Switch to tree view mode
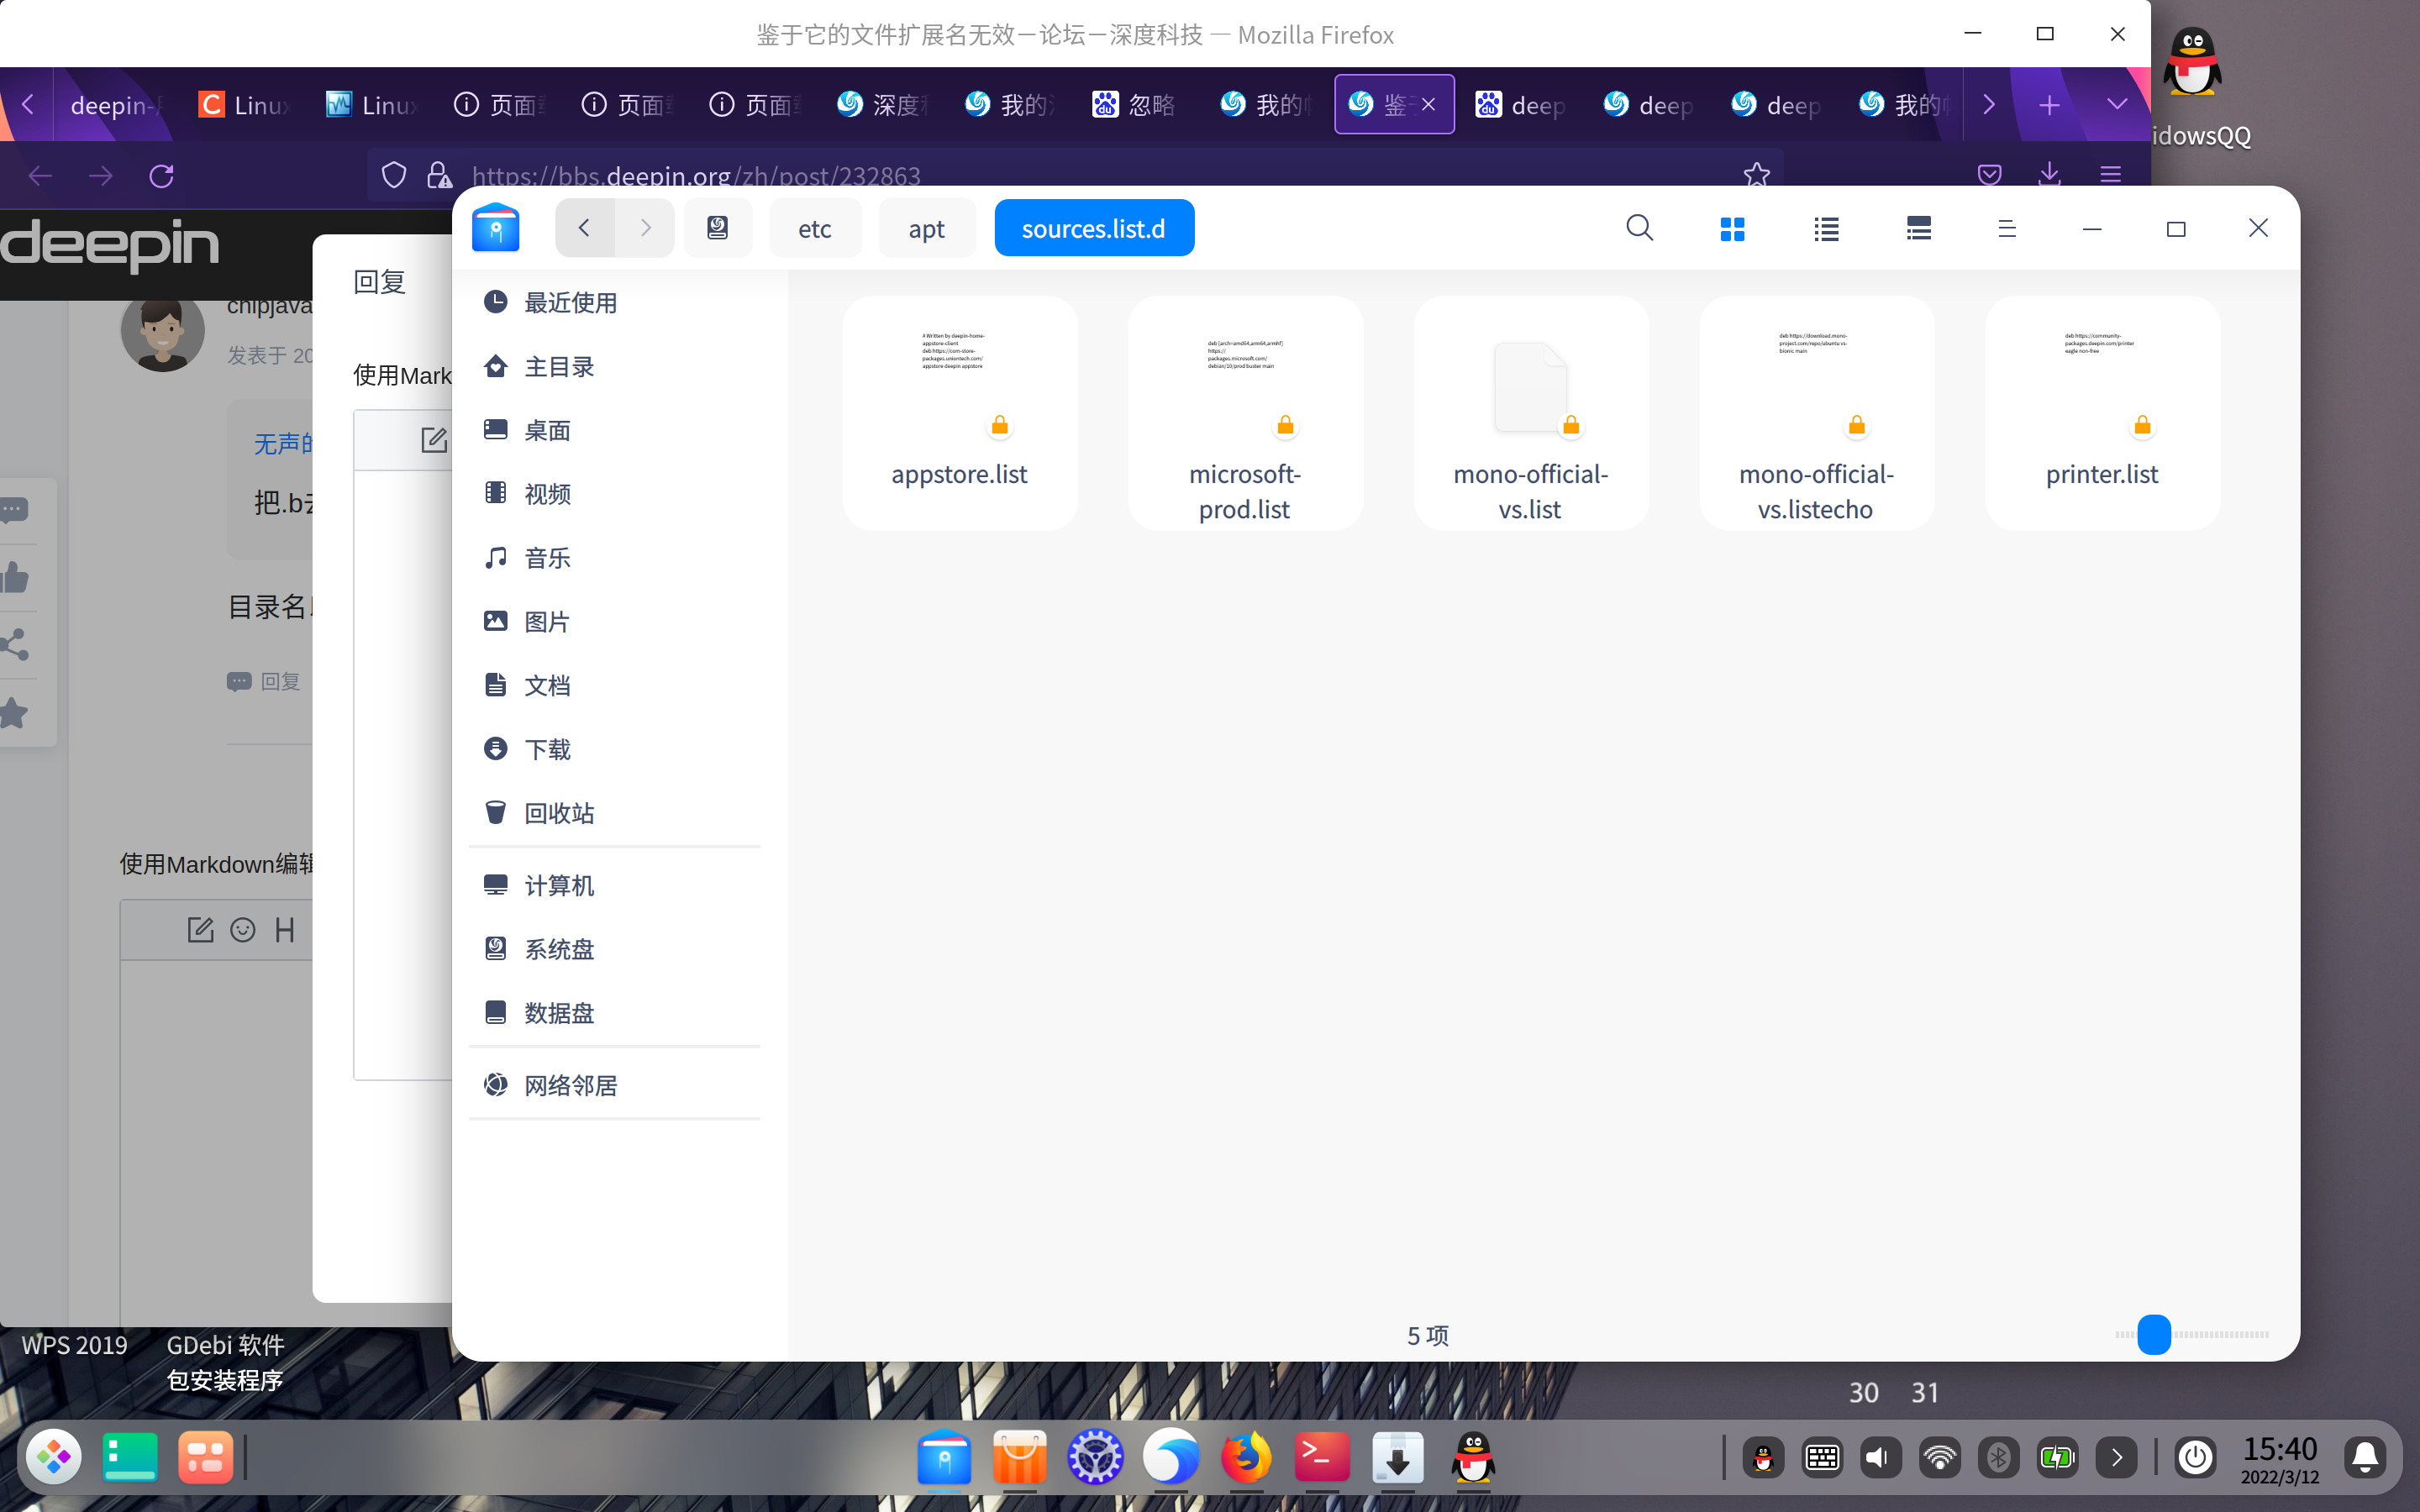This screenshot has width=2420, height=1512. (x=1918, y=229)
